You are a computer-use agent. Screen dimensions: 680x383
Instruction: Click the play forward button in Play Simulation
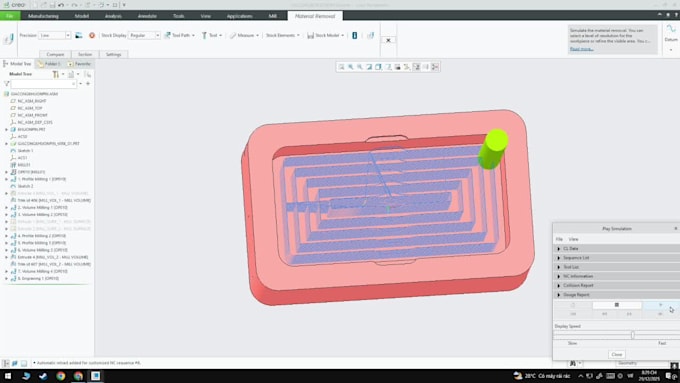pos(660,305)
